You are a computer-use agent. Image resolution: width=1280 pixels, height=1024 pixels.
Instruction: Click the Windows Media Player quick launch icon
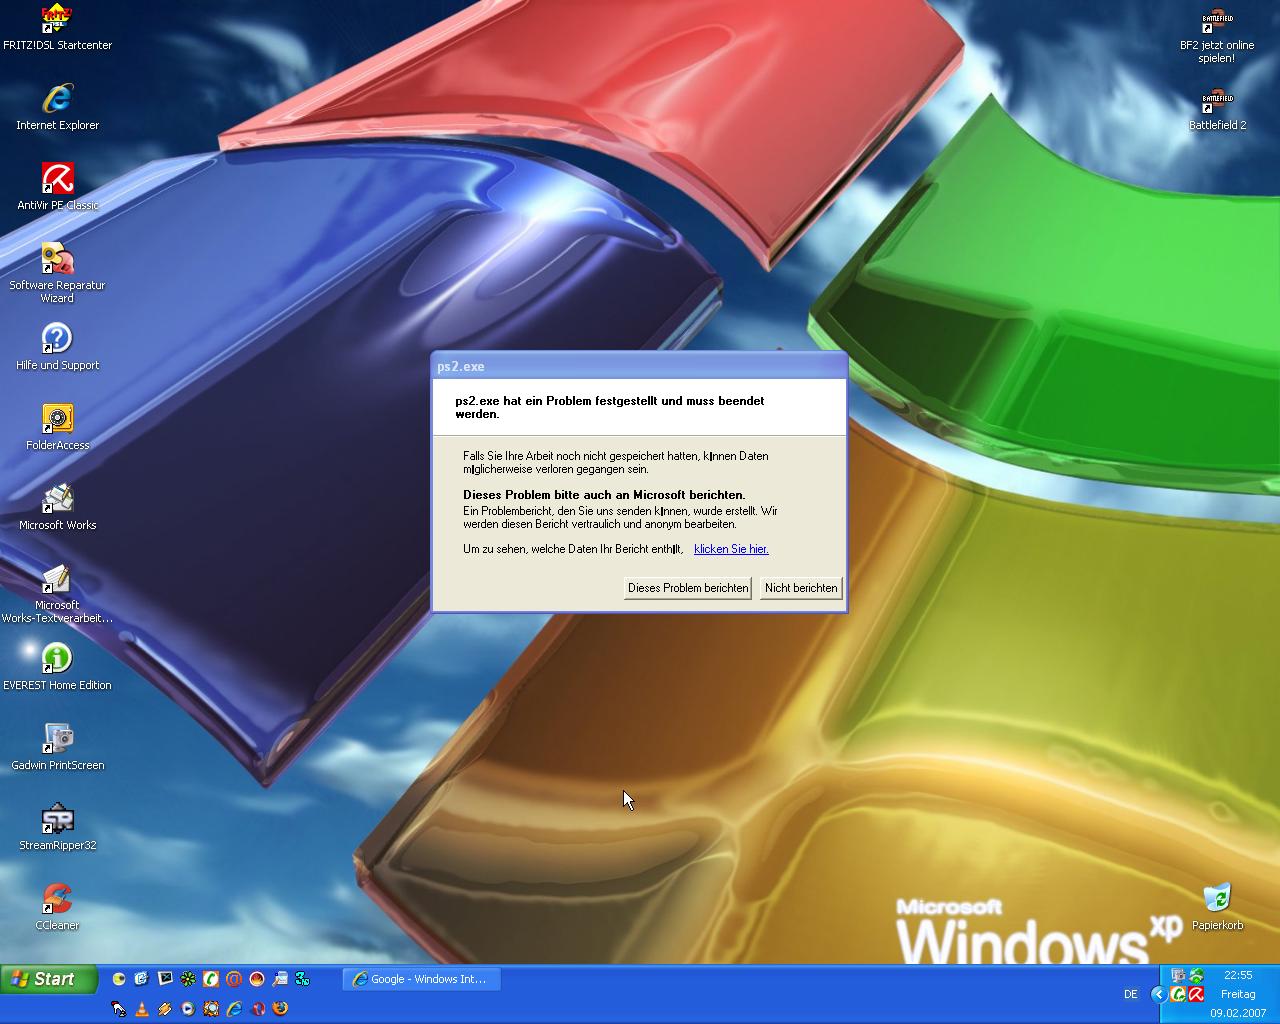pyautogui.click(x=188, y=1008)
